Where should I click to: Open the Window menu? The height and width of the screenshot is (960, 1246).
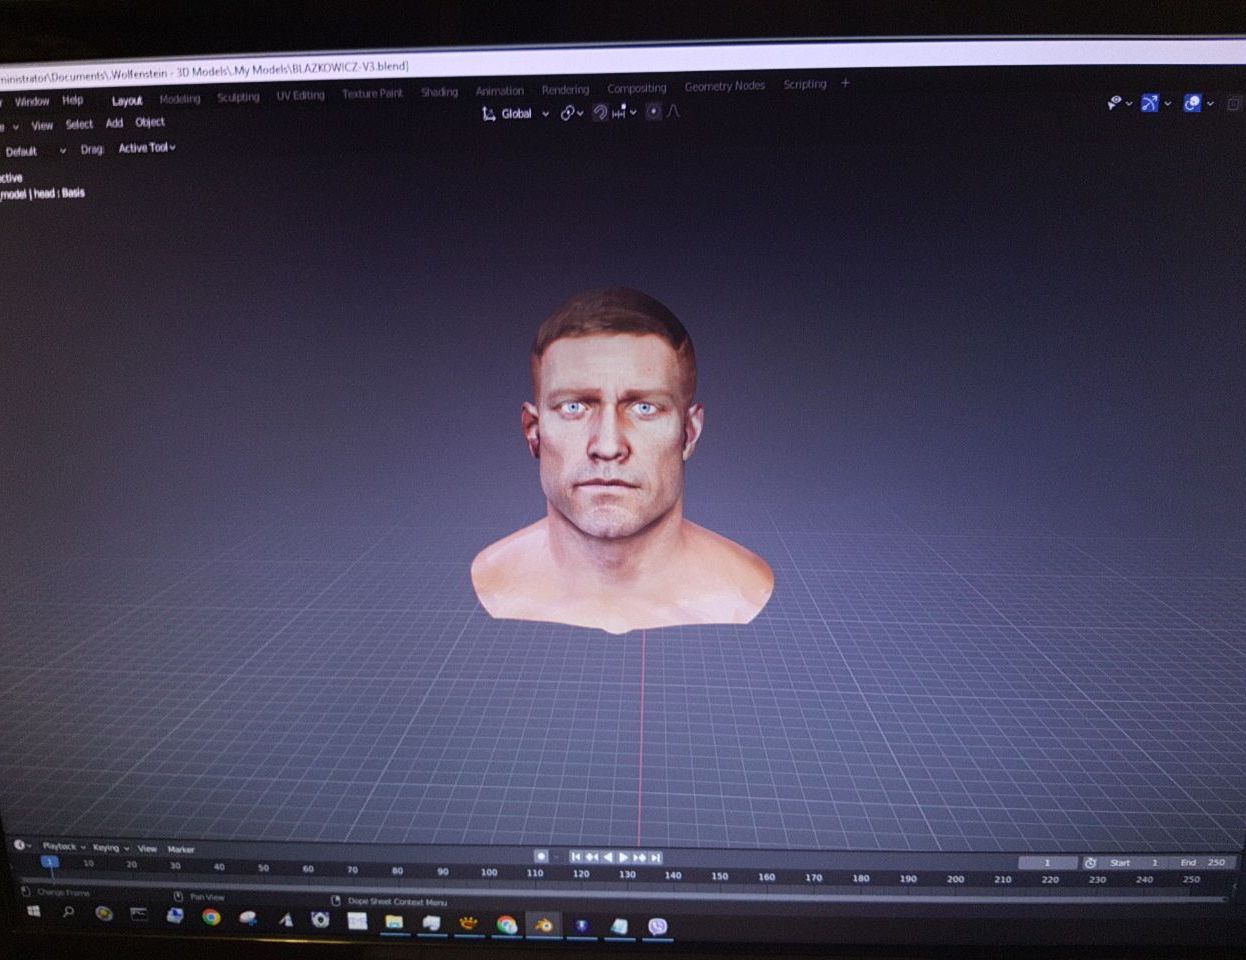tap(32, 102)
